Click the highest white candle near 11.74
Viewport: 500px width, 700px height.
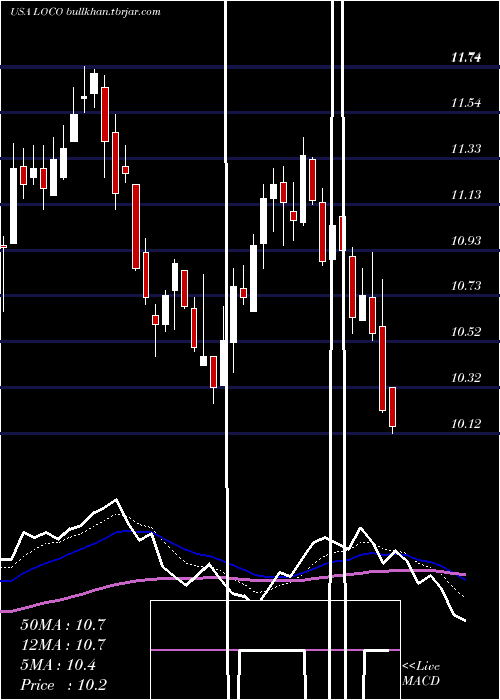click(94, 83)
